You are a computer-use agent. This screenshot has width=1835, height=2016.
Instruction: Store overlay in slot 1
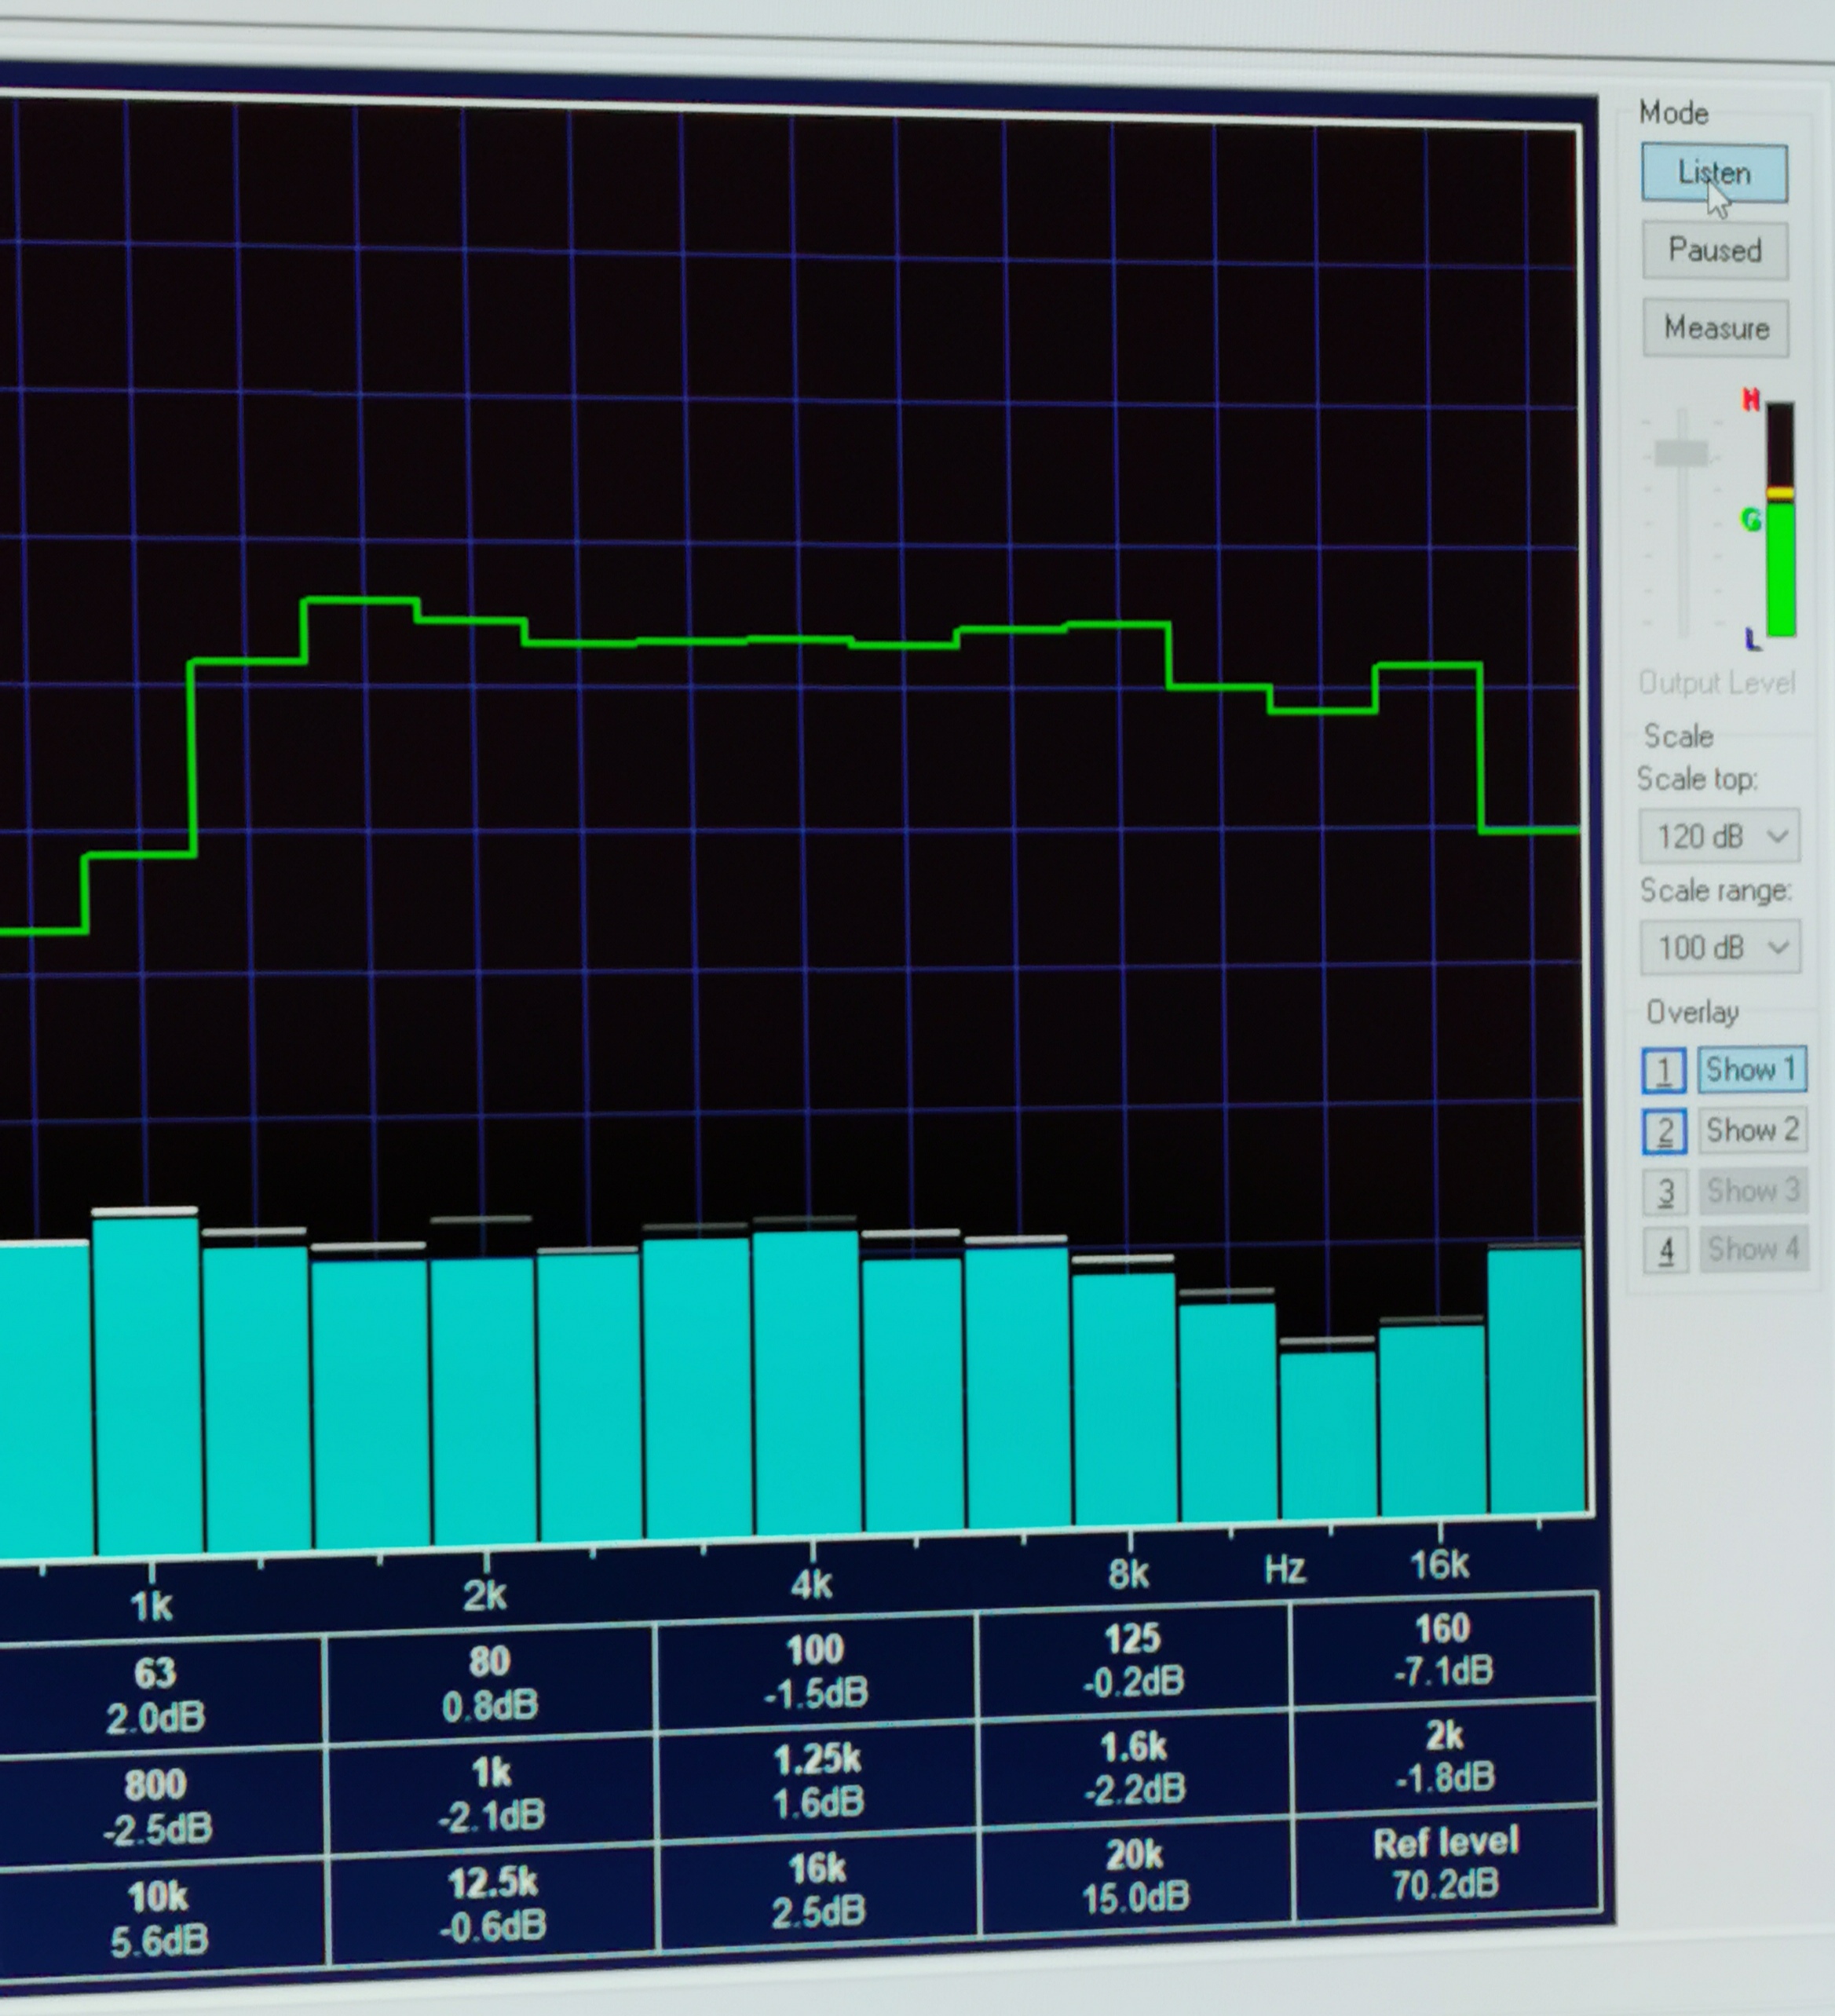coord(1664,1071)
